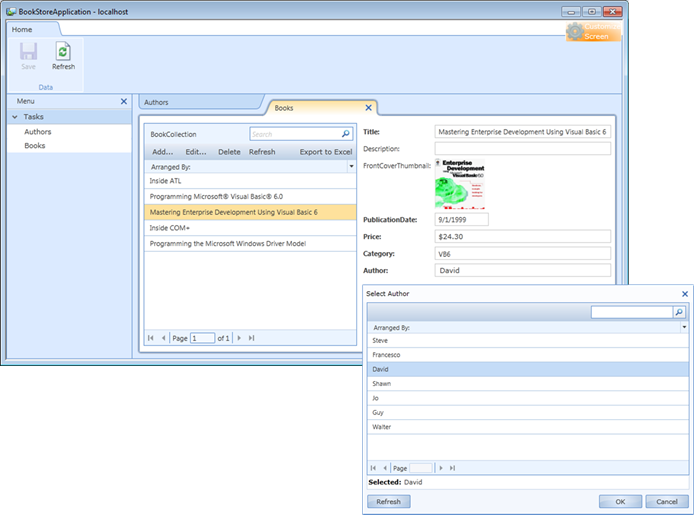Click the search magnifier in BookCollection
The image size is (694, 515).
point(346,133)
